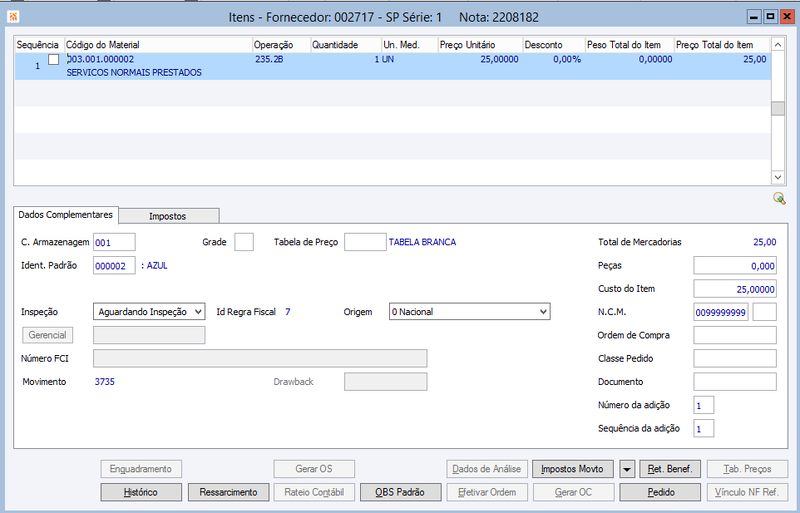800x513 pixels.
Task: Open the Inspeção dropdown
Action: coord(149,312)
